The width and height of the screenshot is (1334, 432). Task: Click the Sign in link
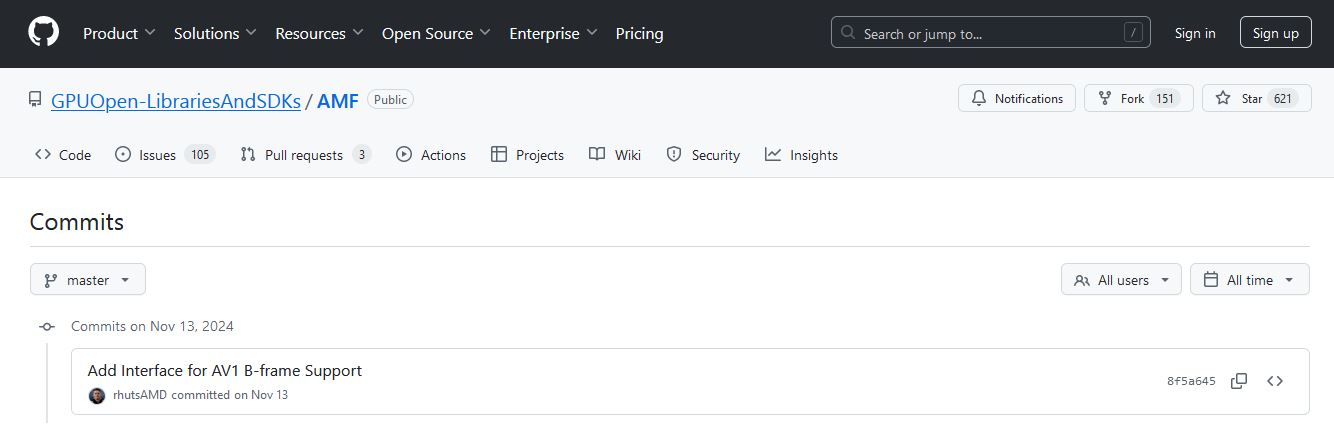(x=1195, y=33)
